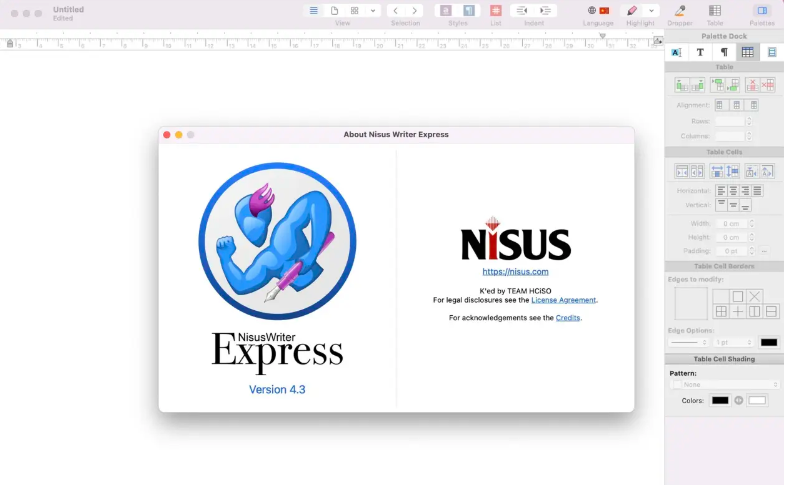Open the Pattern None dropdown
786x485 pixels.
click(724, 385)
